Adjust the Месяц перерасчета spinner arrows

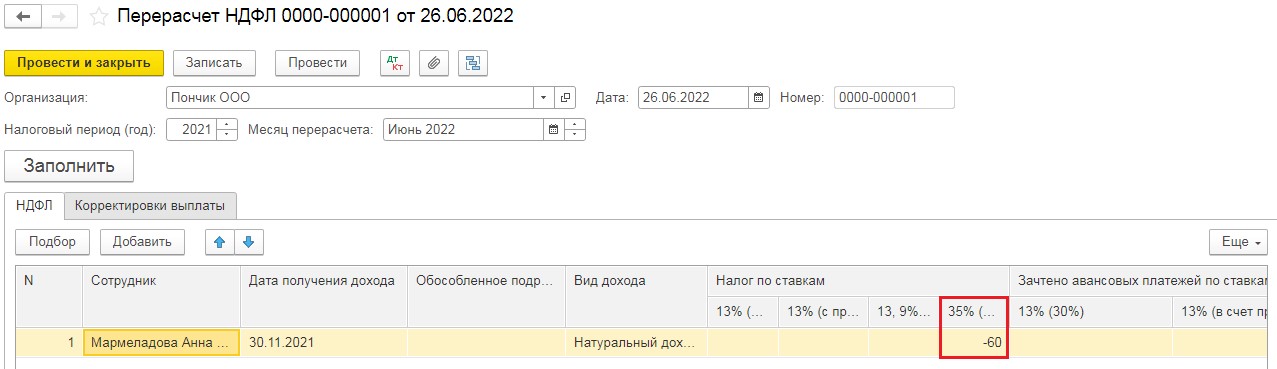point(575,130)
